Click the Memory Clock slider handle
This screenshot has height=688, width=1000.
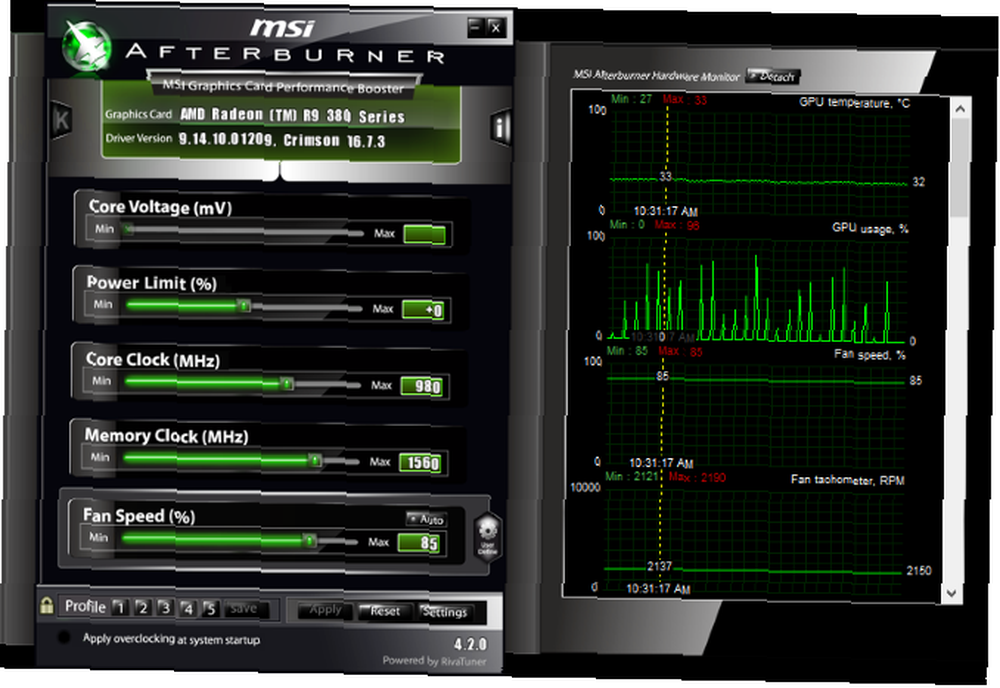pyautogui.click(x=315, y=460)
